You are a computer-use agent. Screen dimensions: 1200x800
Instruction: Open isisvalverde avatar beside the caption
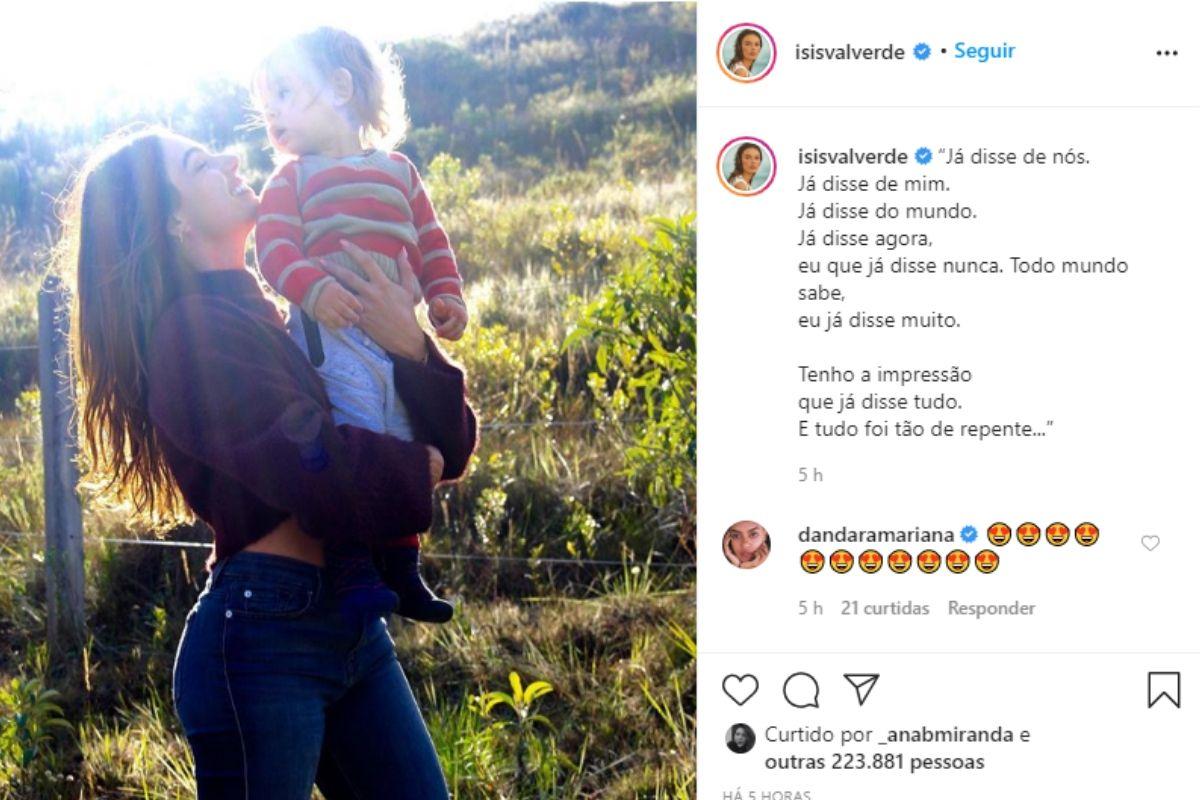pyautogui.click(x=746, y=166)
